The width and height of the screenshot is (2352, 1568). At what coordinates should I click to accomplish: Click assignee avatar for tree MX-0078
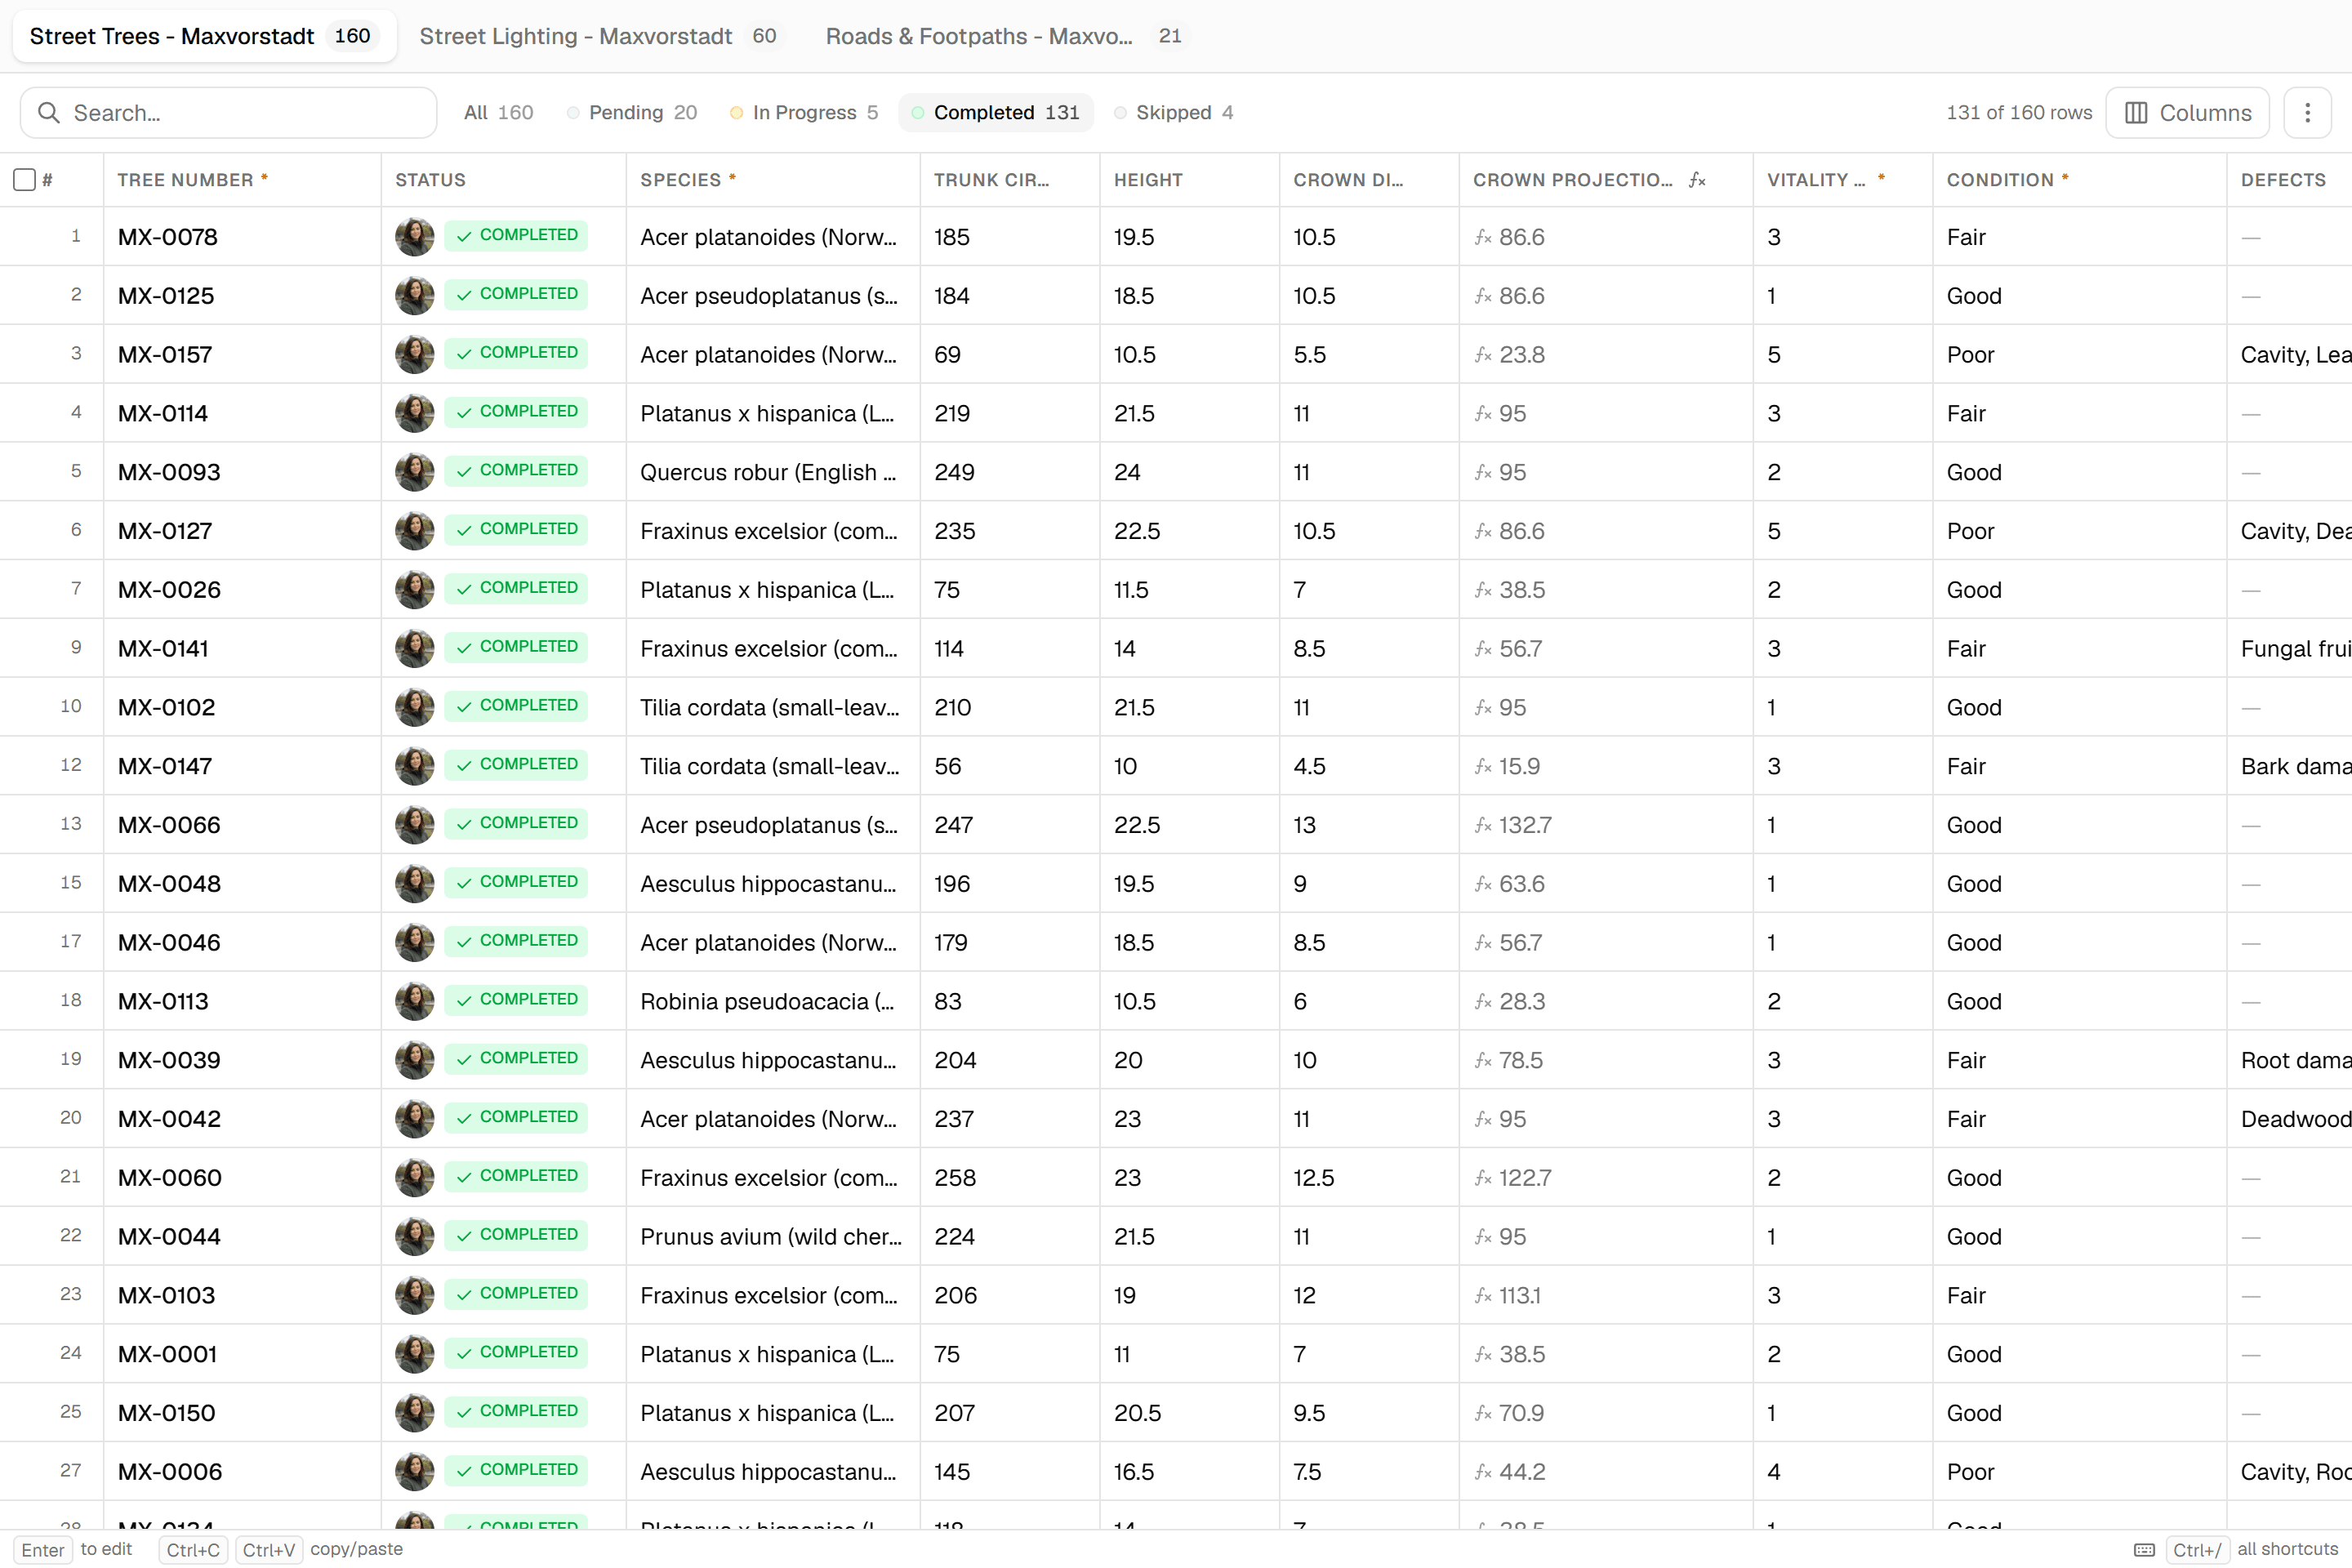coord(414,237)
